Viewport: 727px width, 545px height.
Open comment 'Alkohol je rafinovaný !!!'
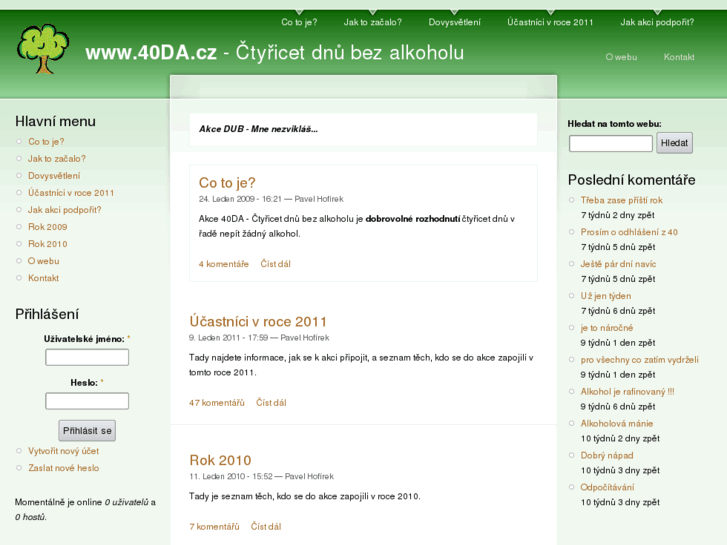[x=627, y=391]
